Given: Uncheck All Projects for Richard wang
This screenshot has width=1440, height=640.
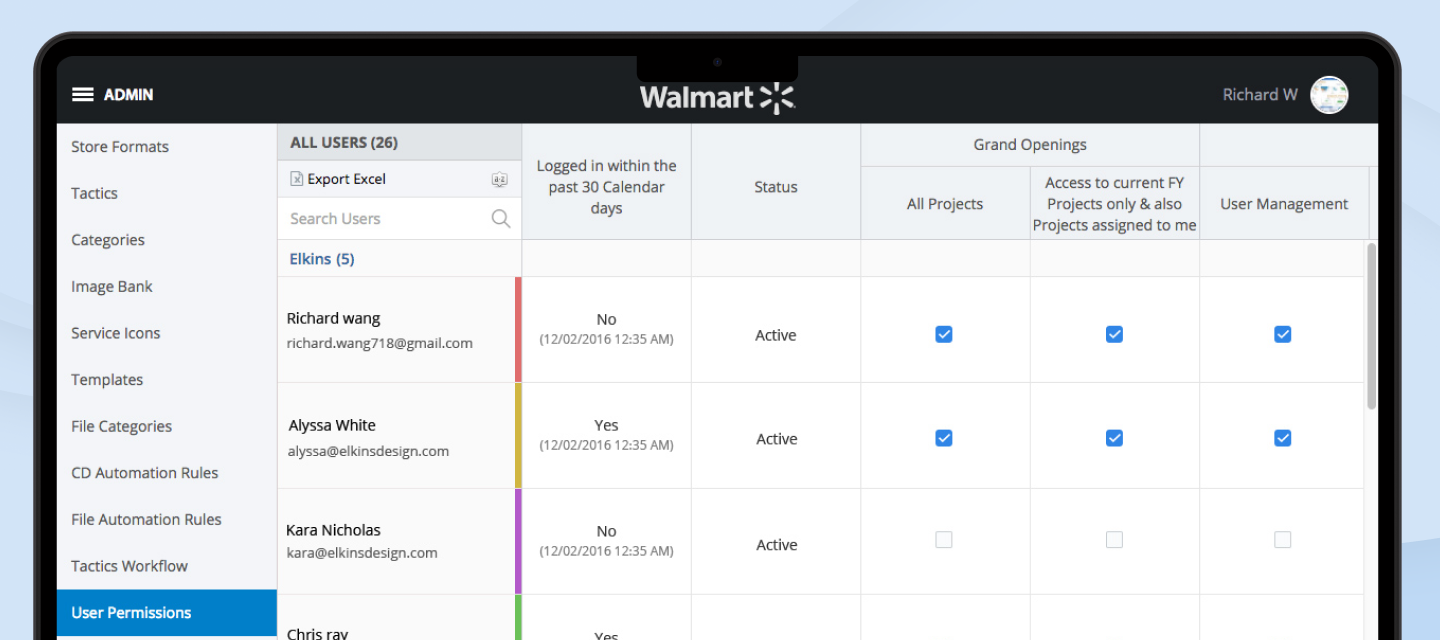Looking at the screenshot, I should tap(943, 334).
